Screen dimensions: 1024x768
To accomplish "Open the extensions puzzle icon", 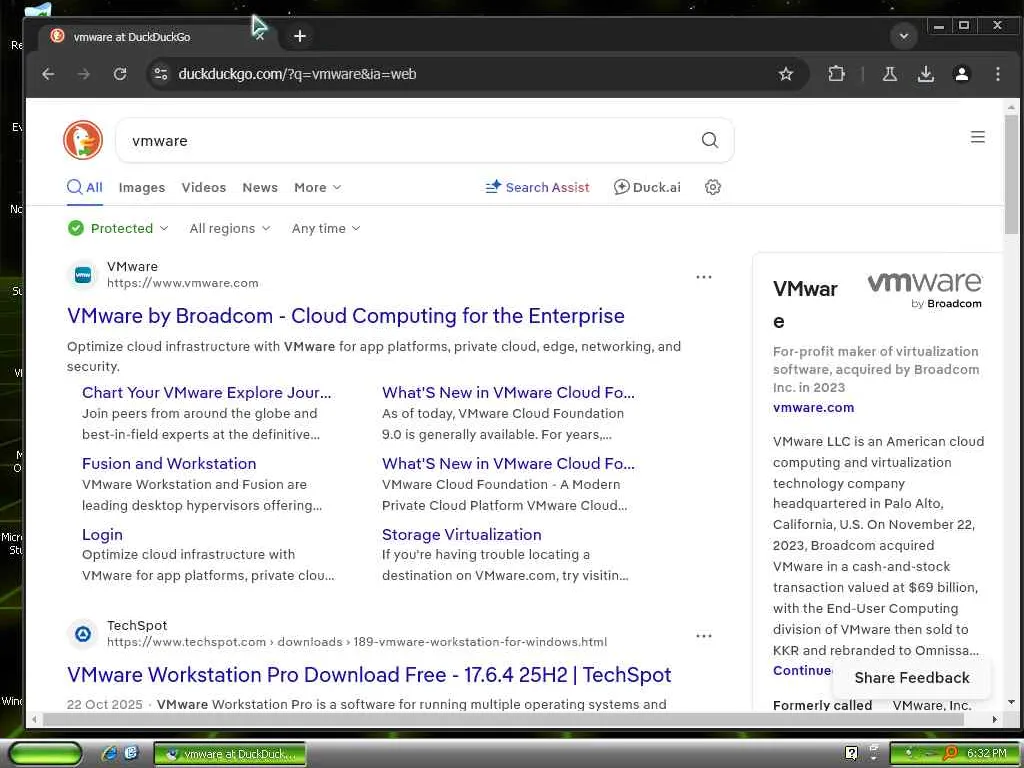I will click(836, 74).
